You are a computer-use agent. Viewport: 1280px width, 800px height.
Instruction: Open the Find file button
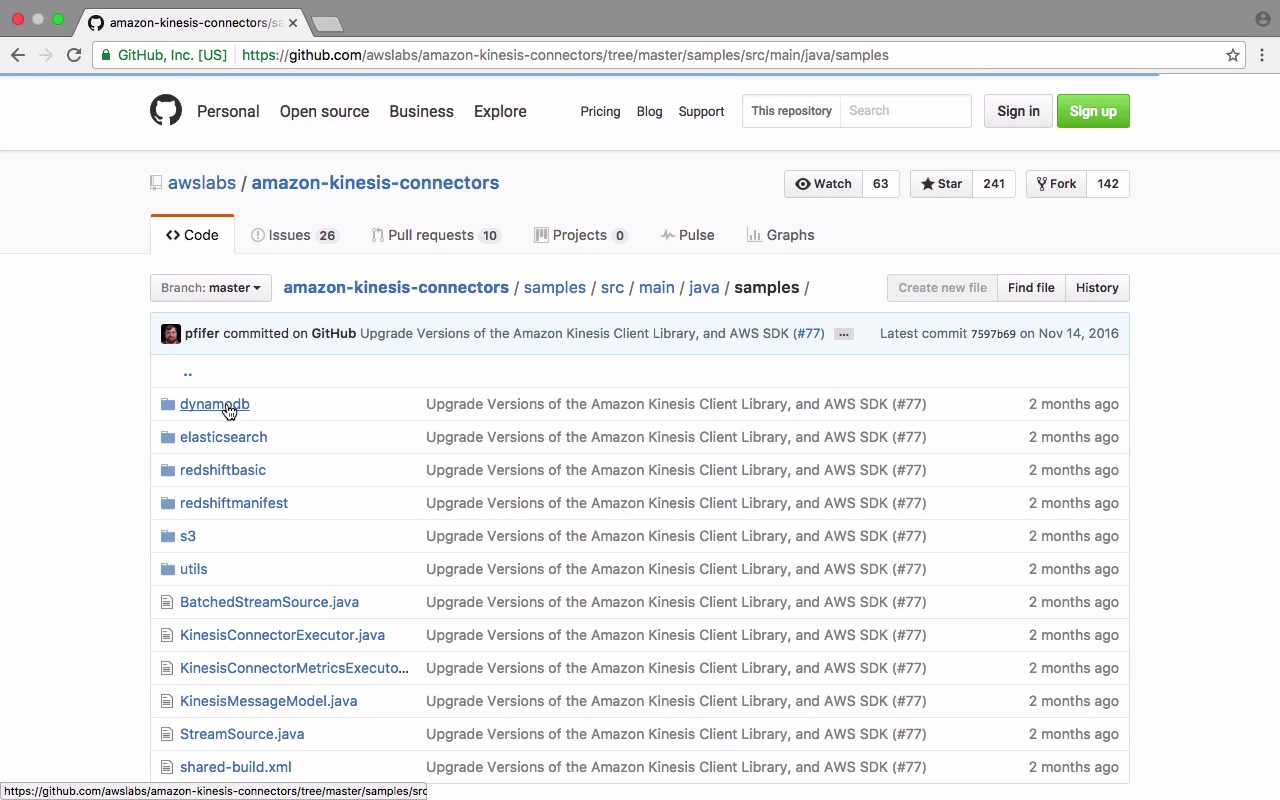(1031, 288)
